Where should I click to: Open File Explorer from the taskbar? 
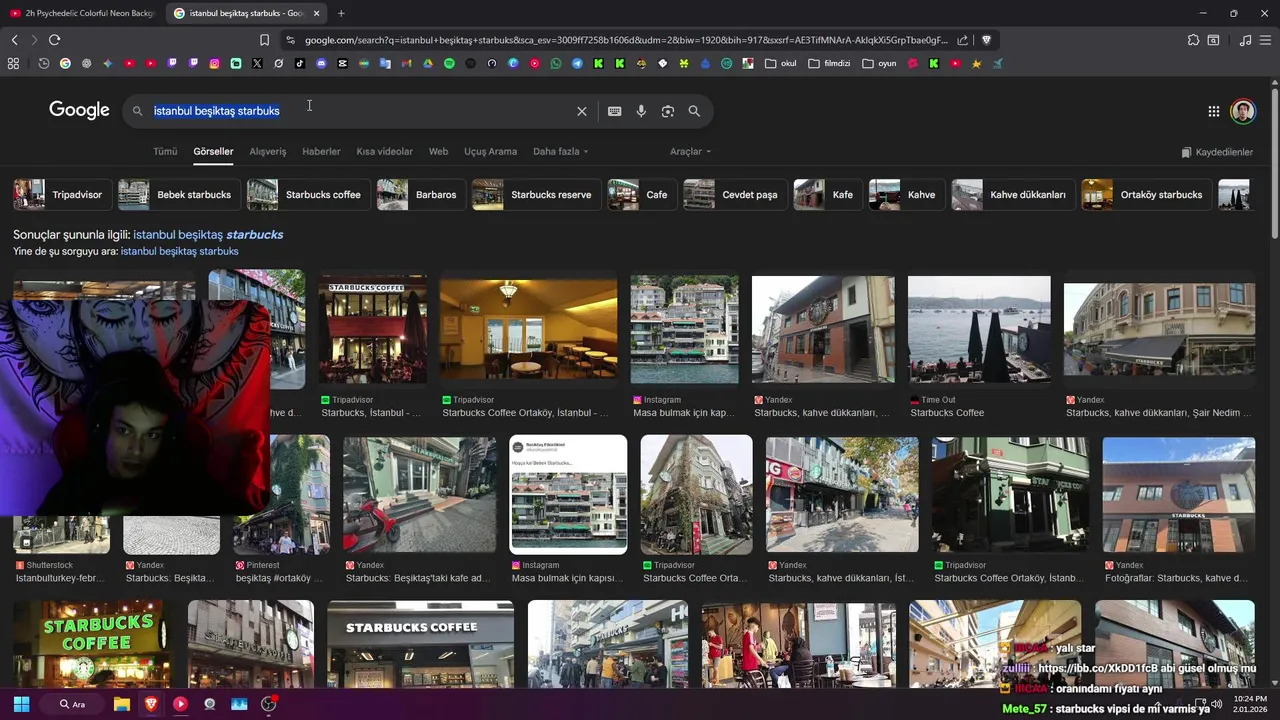(122, 704)
